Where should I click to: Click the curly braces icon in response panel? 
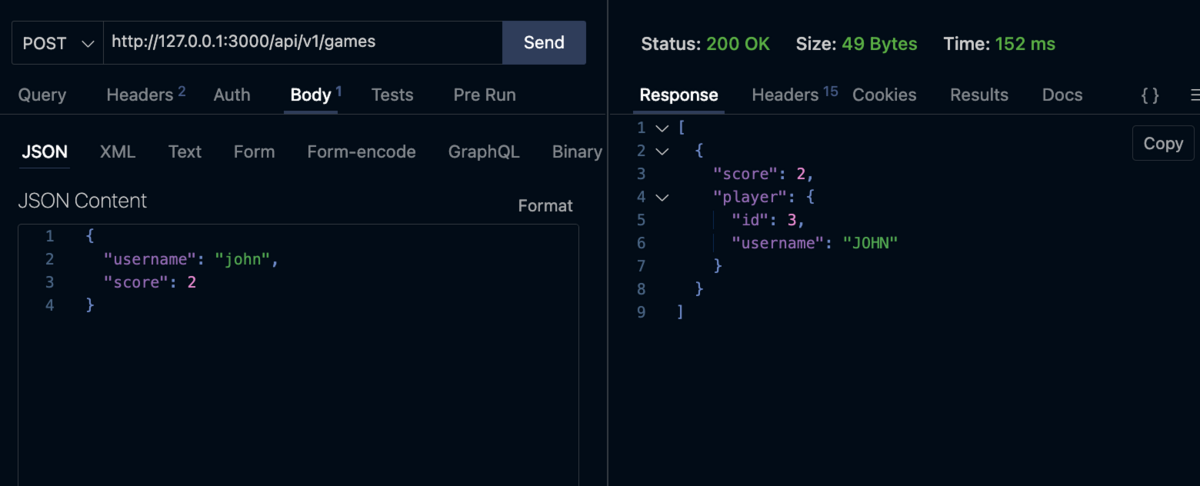click(x=1150, y=95)
